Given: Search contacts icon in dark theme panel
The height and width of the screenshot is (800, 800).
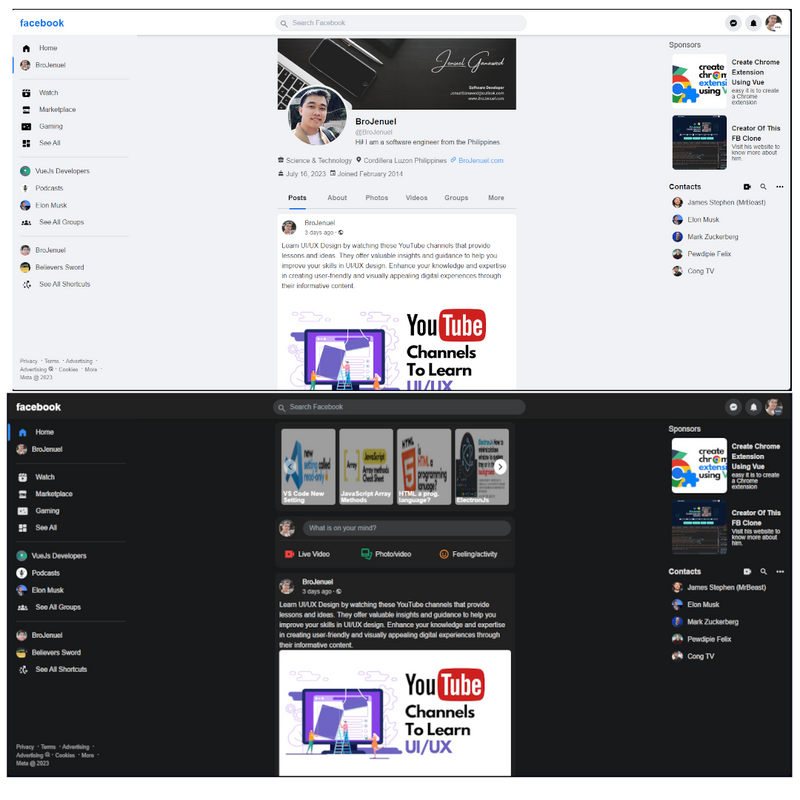Looking at the screenshot, I should point(763,571).
